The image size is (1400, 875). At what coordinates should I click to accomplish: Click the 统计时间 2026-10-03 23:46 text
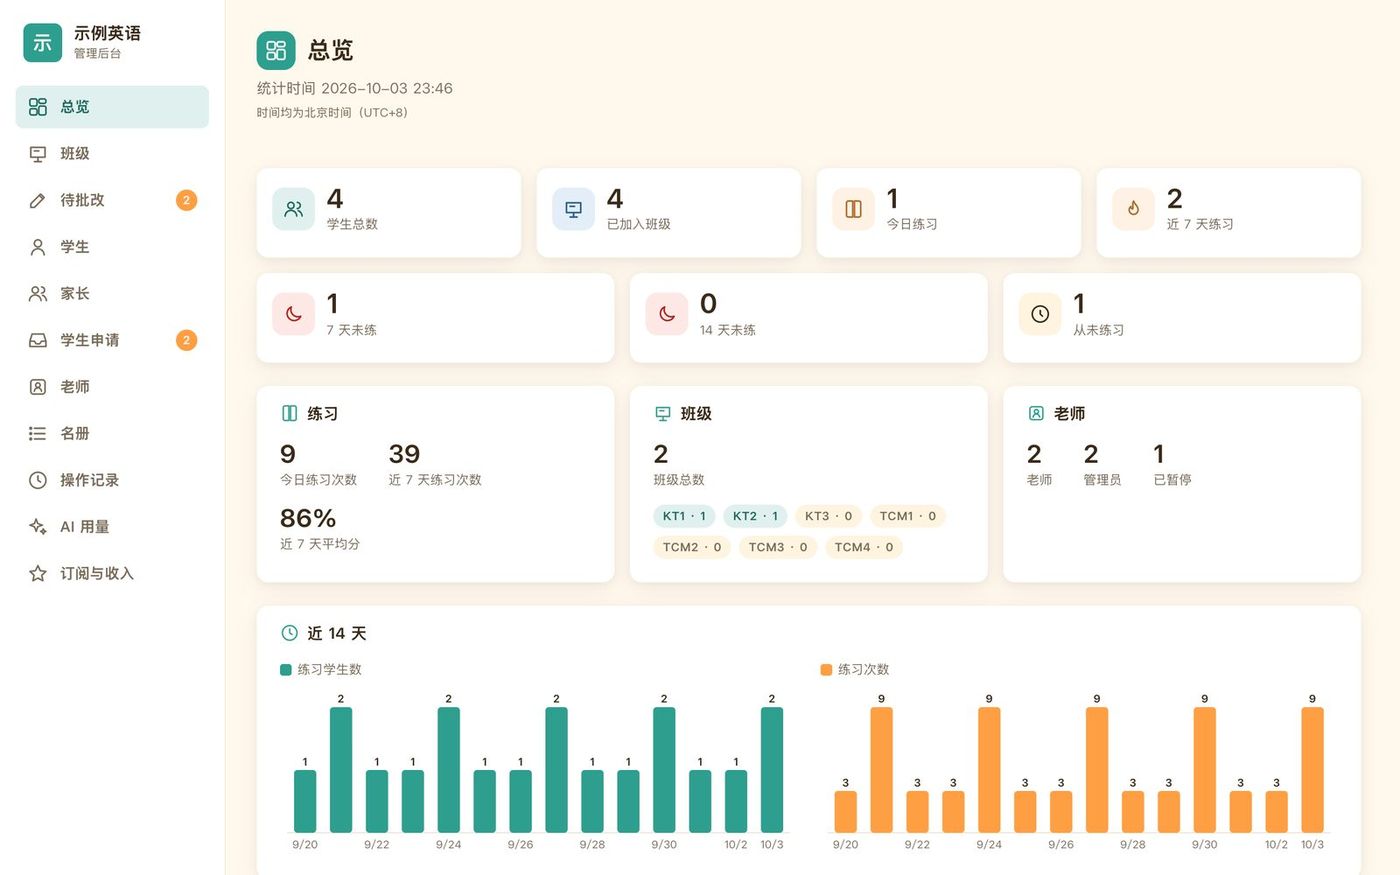tap(355, 88)
